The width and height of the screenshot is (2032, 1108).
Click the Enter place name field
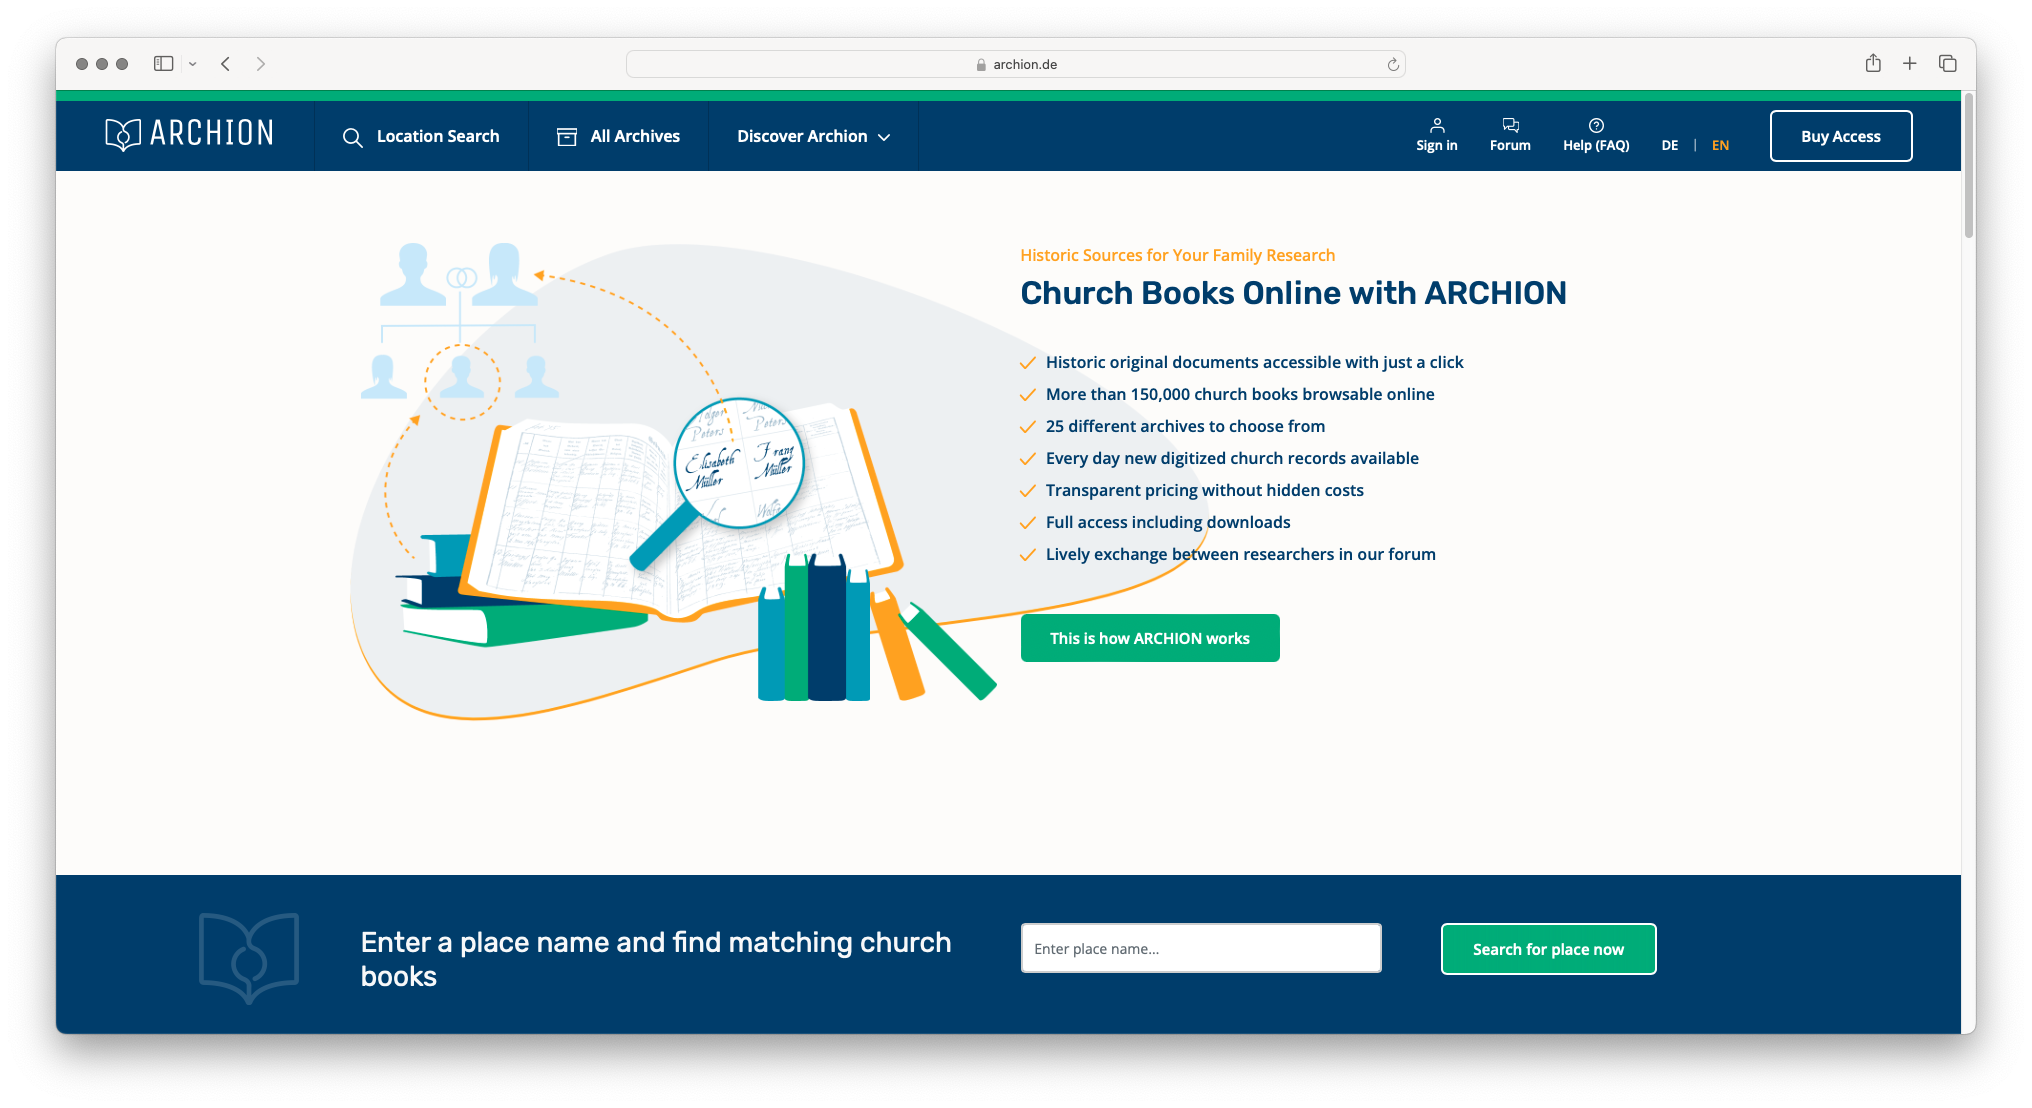tap(1201, 948)
